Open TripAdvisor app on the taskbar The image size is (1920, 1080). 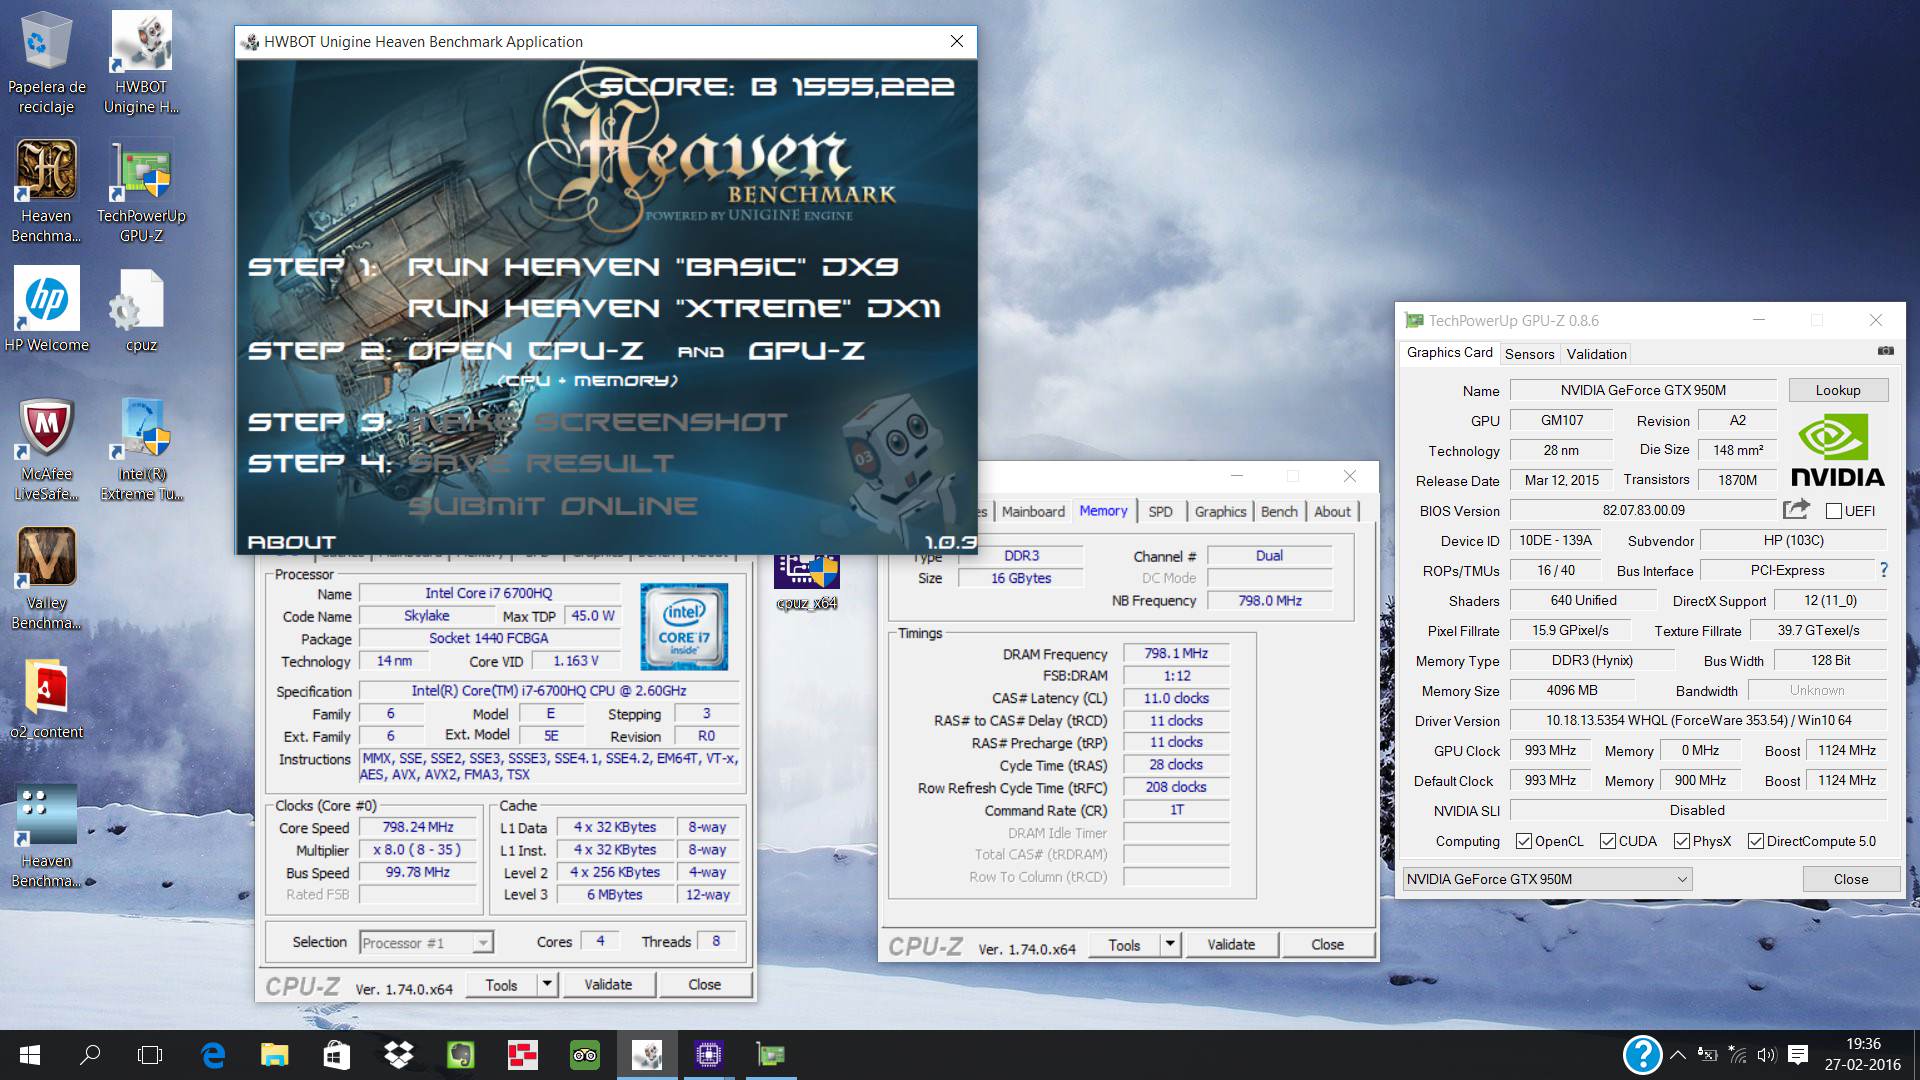(584, 1055)
